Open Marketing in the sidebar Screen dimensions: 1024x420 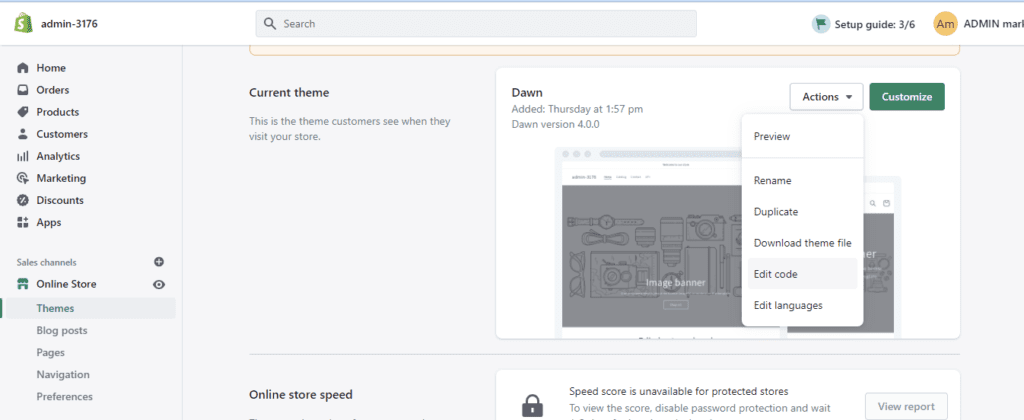click(x=61, y=178)
